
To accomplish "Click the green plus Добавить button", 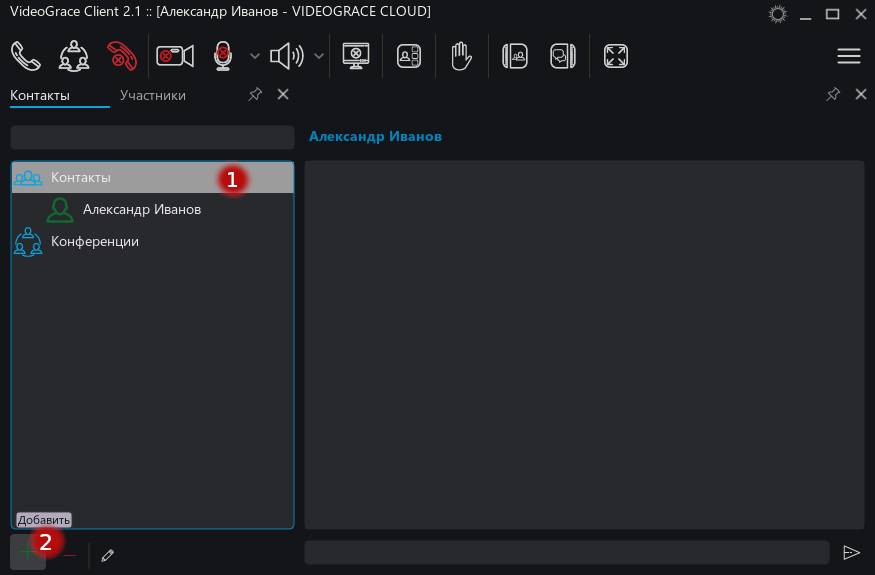I will tap(28, 553).
